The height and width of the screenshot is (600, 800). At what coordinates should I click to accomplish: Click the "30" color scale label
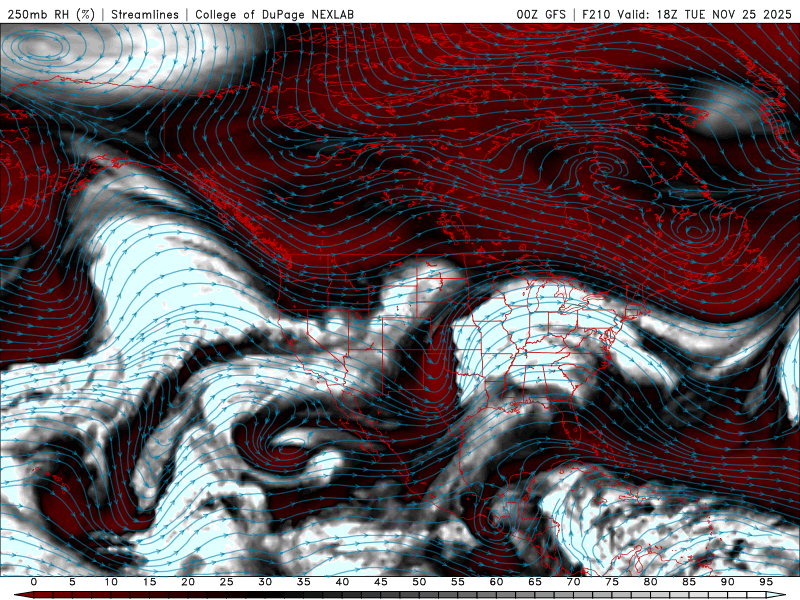click(265, 582)
